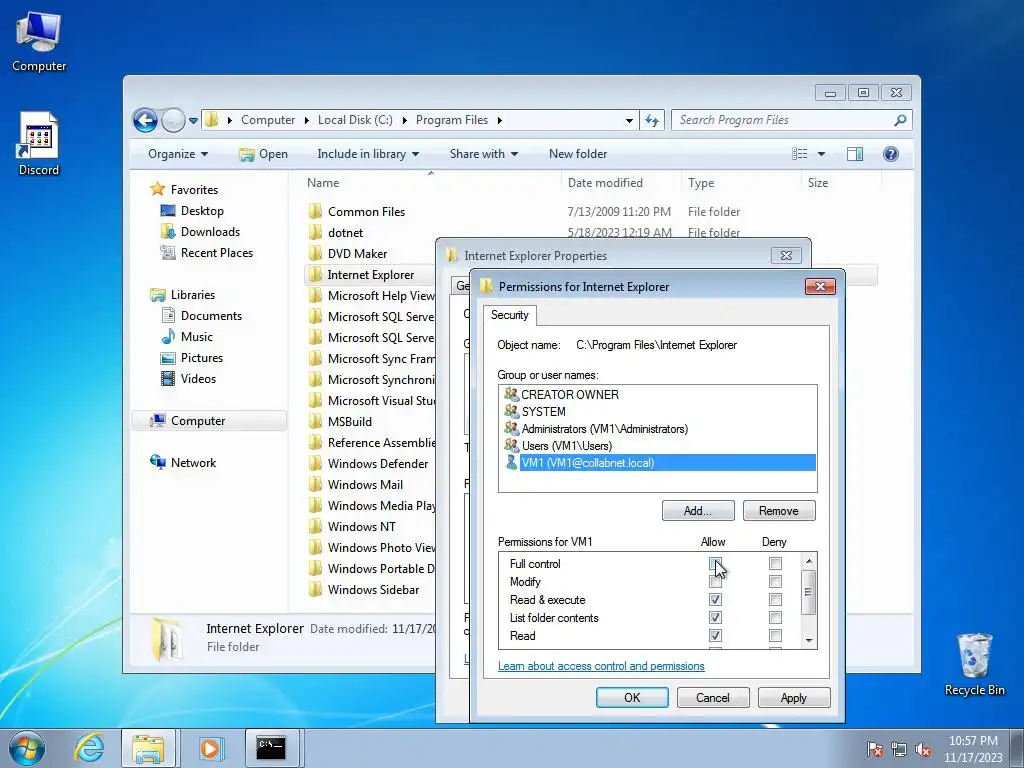Open Downloads in Favorites sidebar

(x=210, y=232)
